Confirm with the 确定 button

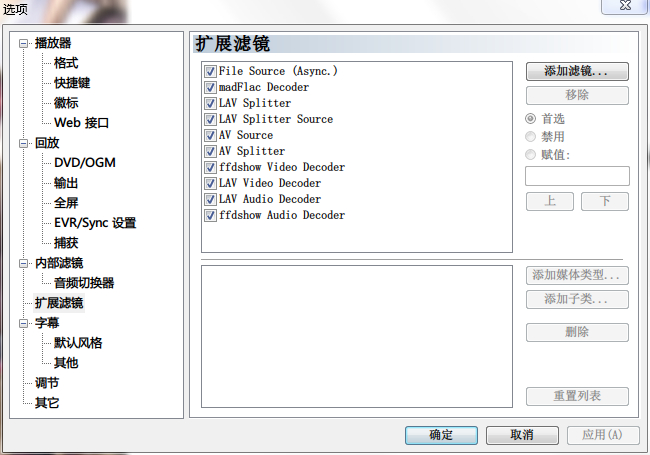(x=441, y=435)
